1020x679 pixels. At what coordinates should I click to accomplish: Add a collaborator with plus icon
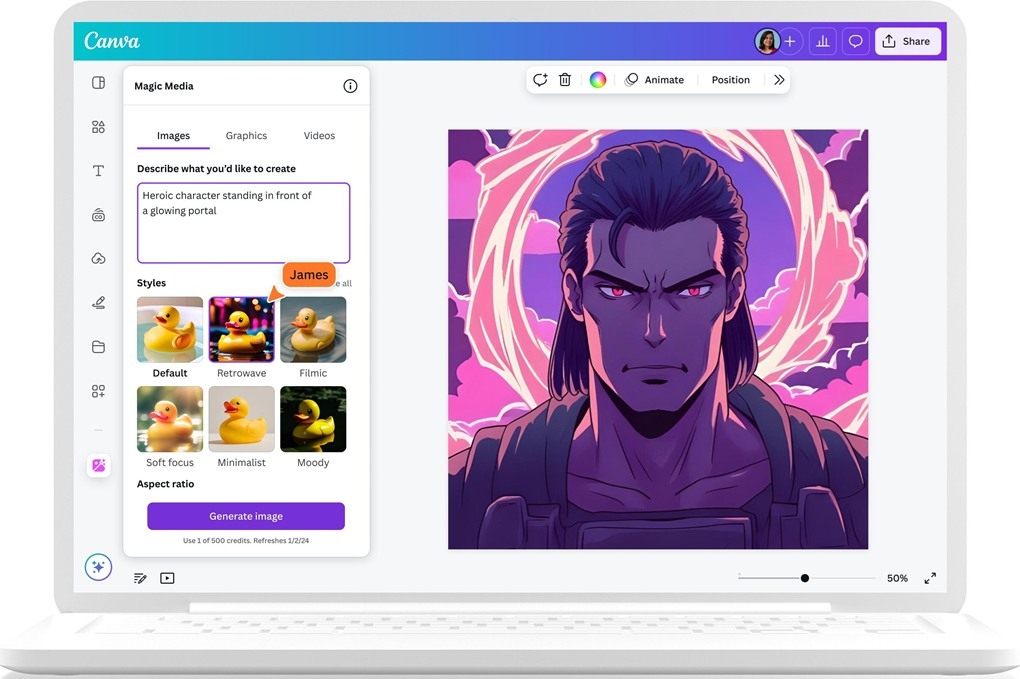(x=790, y=42)
